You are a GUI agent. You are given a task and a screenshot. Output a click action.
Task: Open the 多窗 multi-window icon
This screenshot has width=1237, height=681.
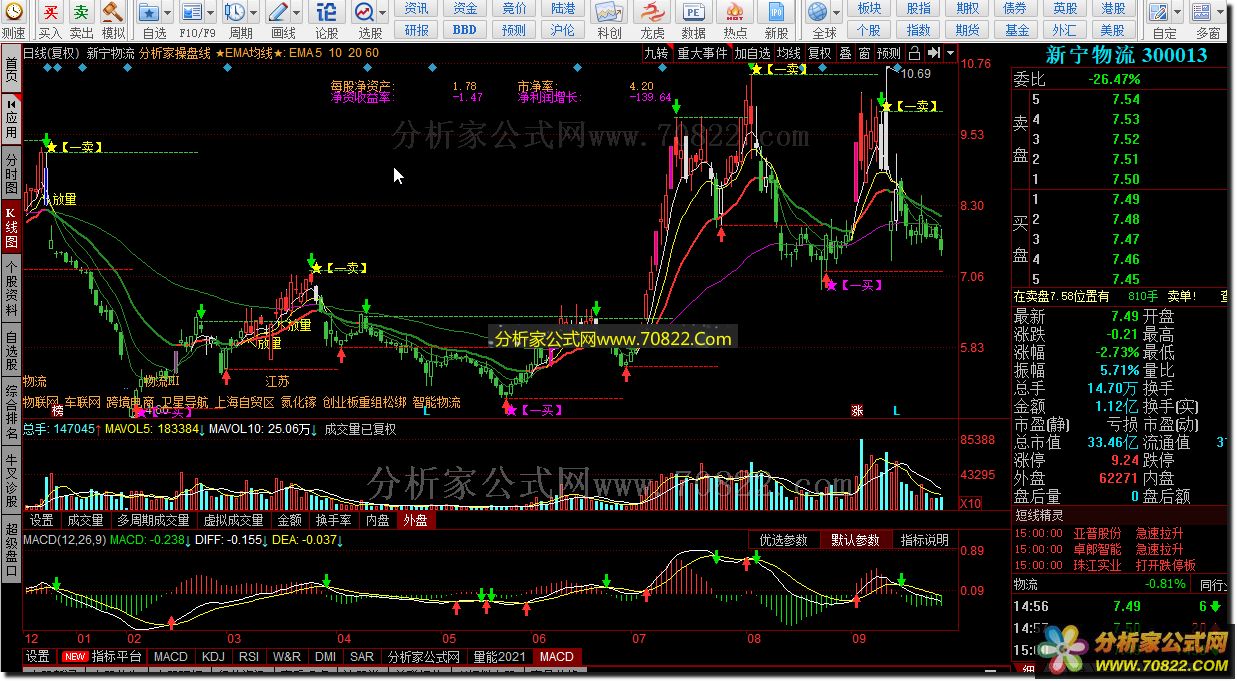[1203, 13]
